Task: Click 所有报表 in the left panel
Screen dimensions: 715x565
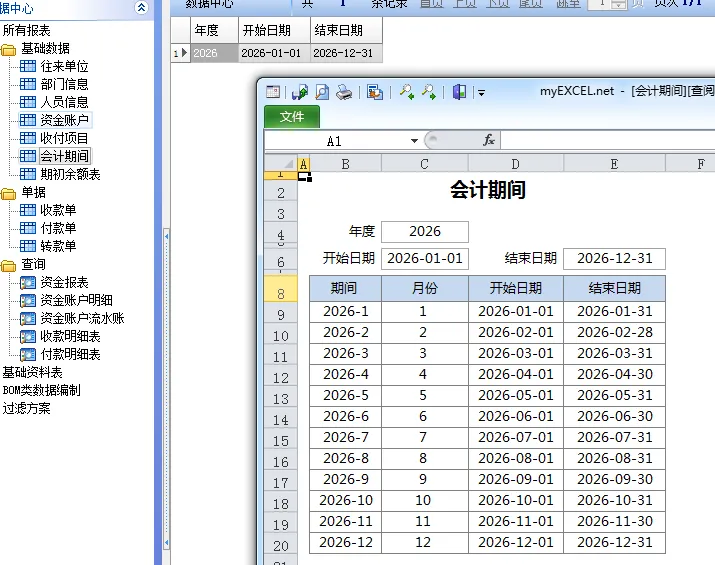Action: tap(26, 31)
